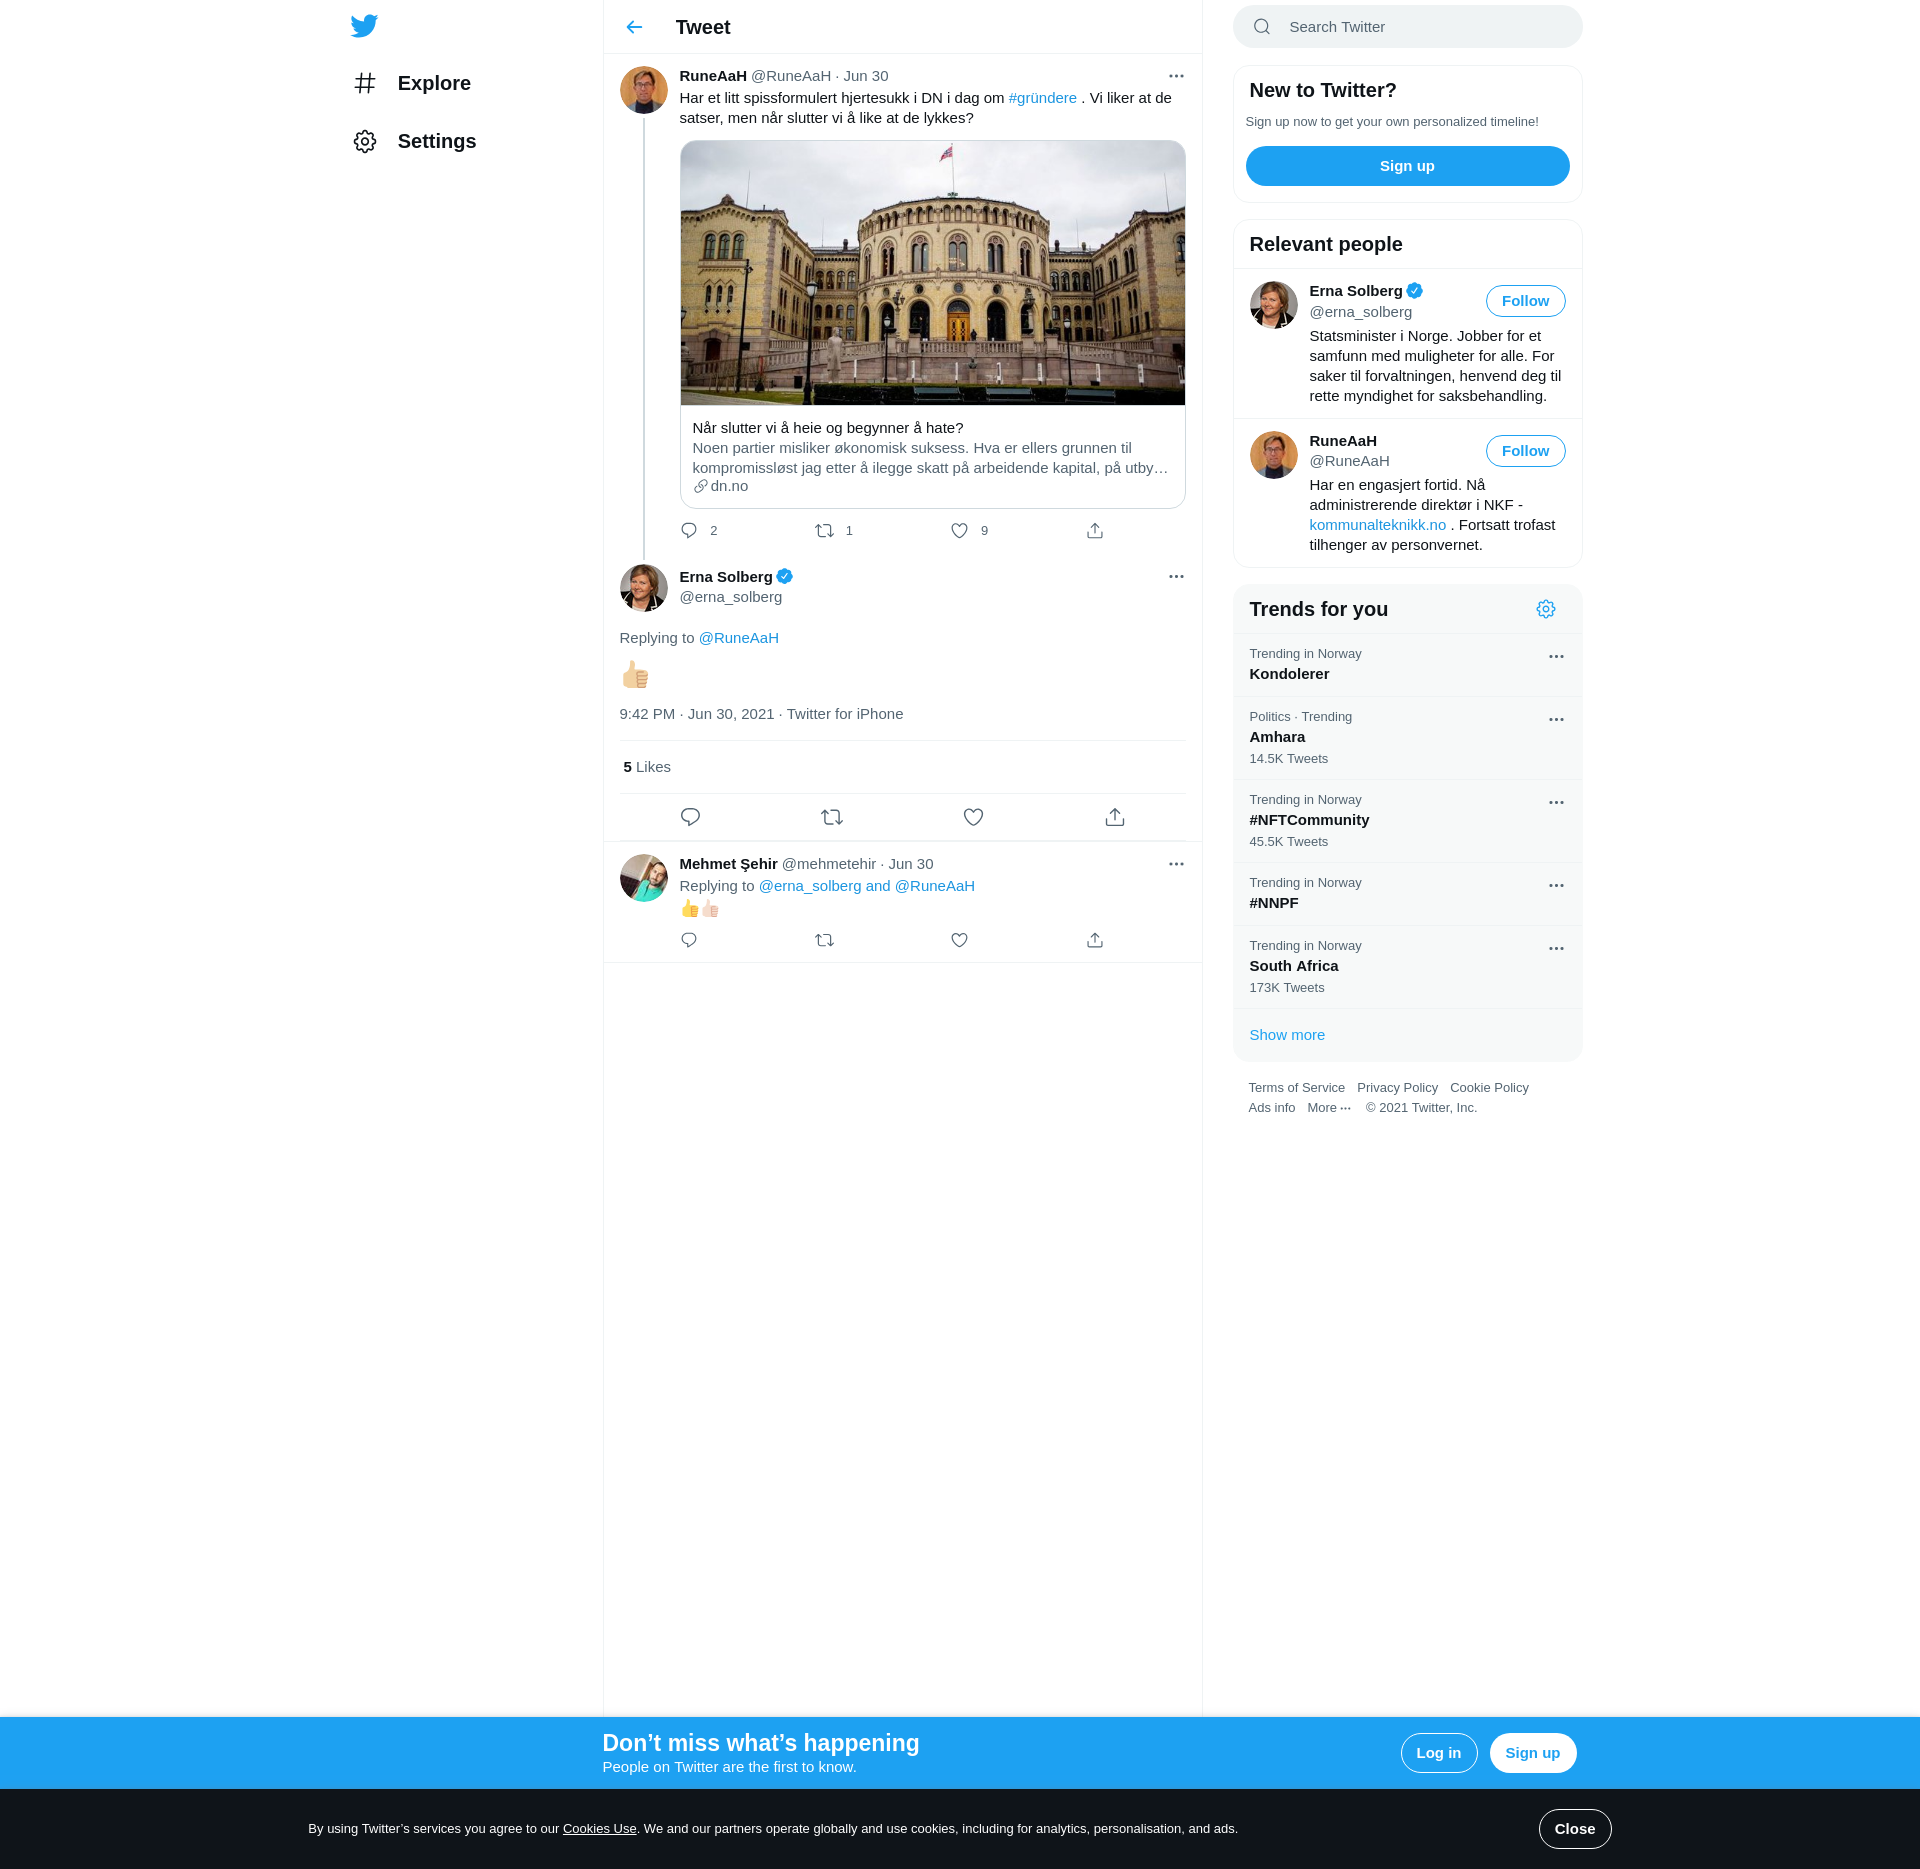Retweet Mehmet Şehir's tweet
The height and width of the screenshot is (1869, 1920).
click(824, 940)
